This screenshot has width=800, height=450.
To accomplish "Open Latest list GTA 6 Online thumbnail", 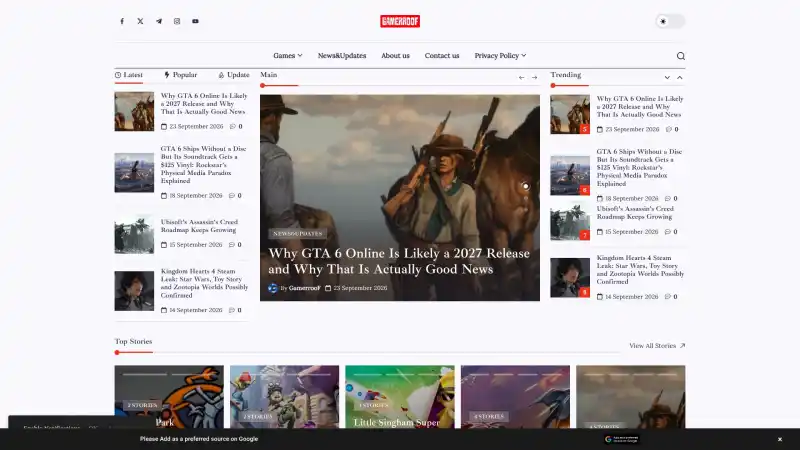I will (x=134, y=111).
